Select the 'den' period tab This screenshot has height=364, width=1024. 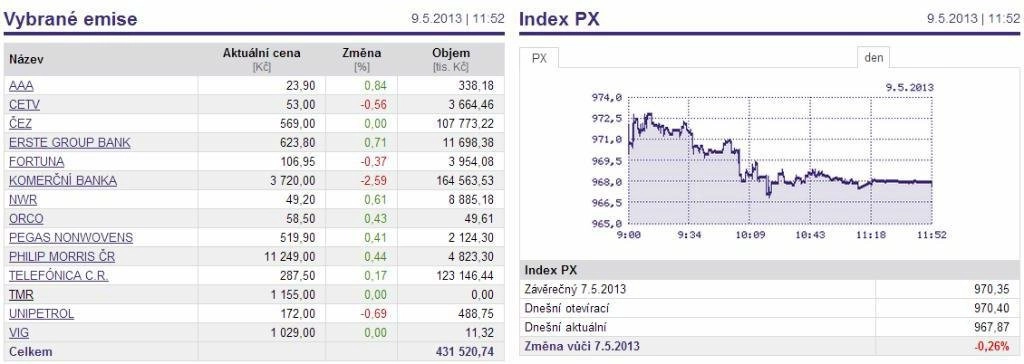(x=873, y=58)
